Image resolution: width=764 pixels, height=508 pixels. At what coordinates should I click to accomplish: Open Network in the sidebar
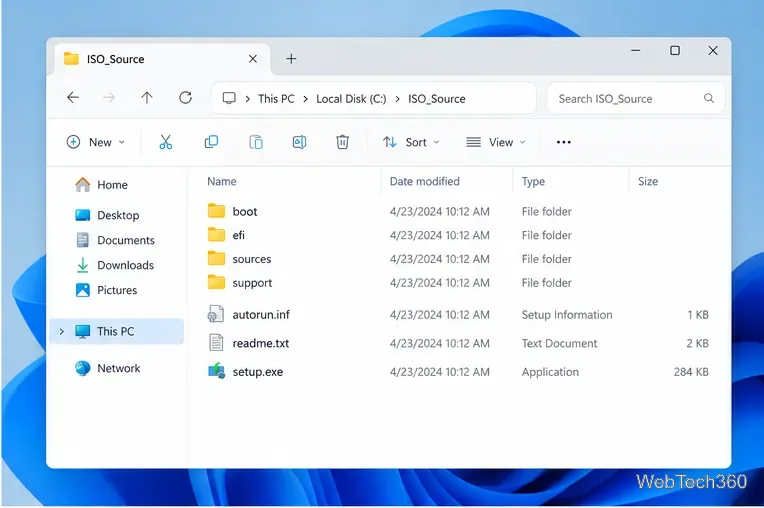(107, 368)
